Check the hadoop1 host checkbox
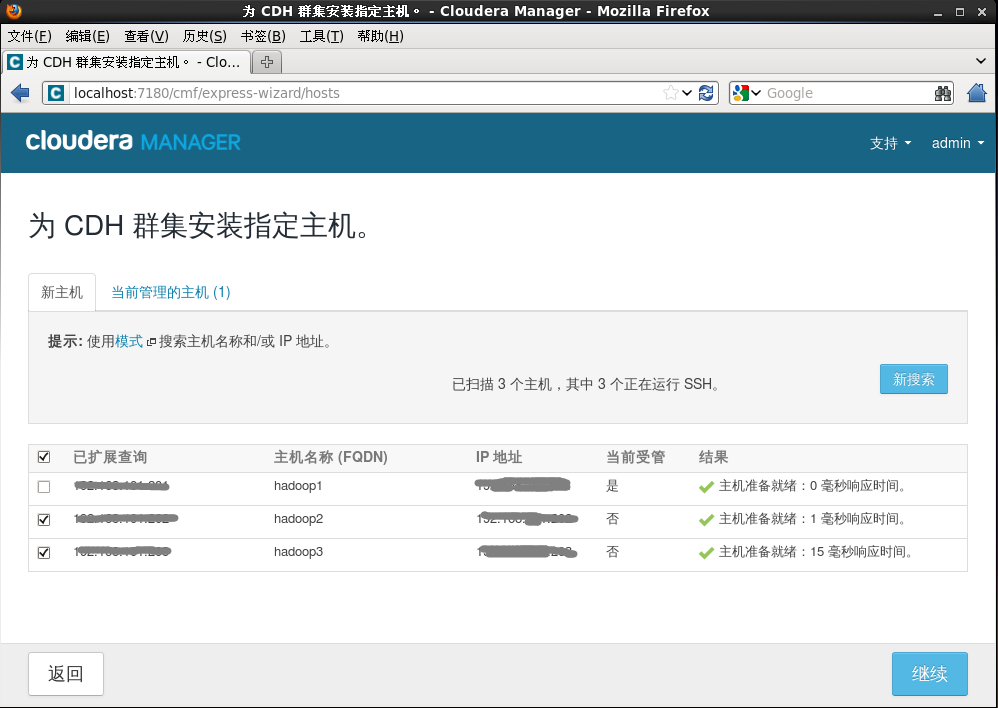The width and height of the screenshot is (998, 708). 44,487
